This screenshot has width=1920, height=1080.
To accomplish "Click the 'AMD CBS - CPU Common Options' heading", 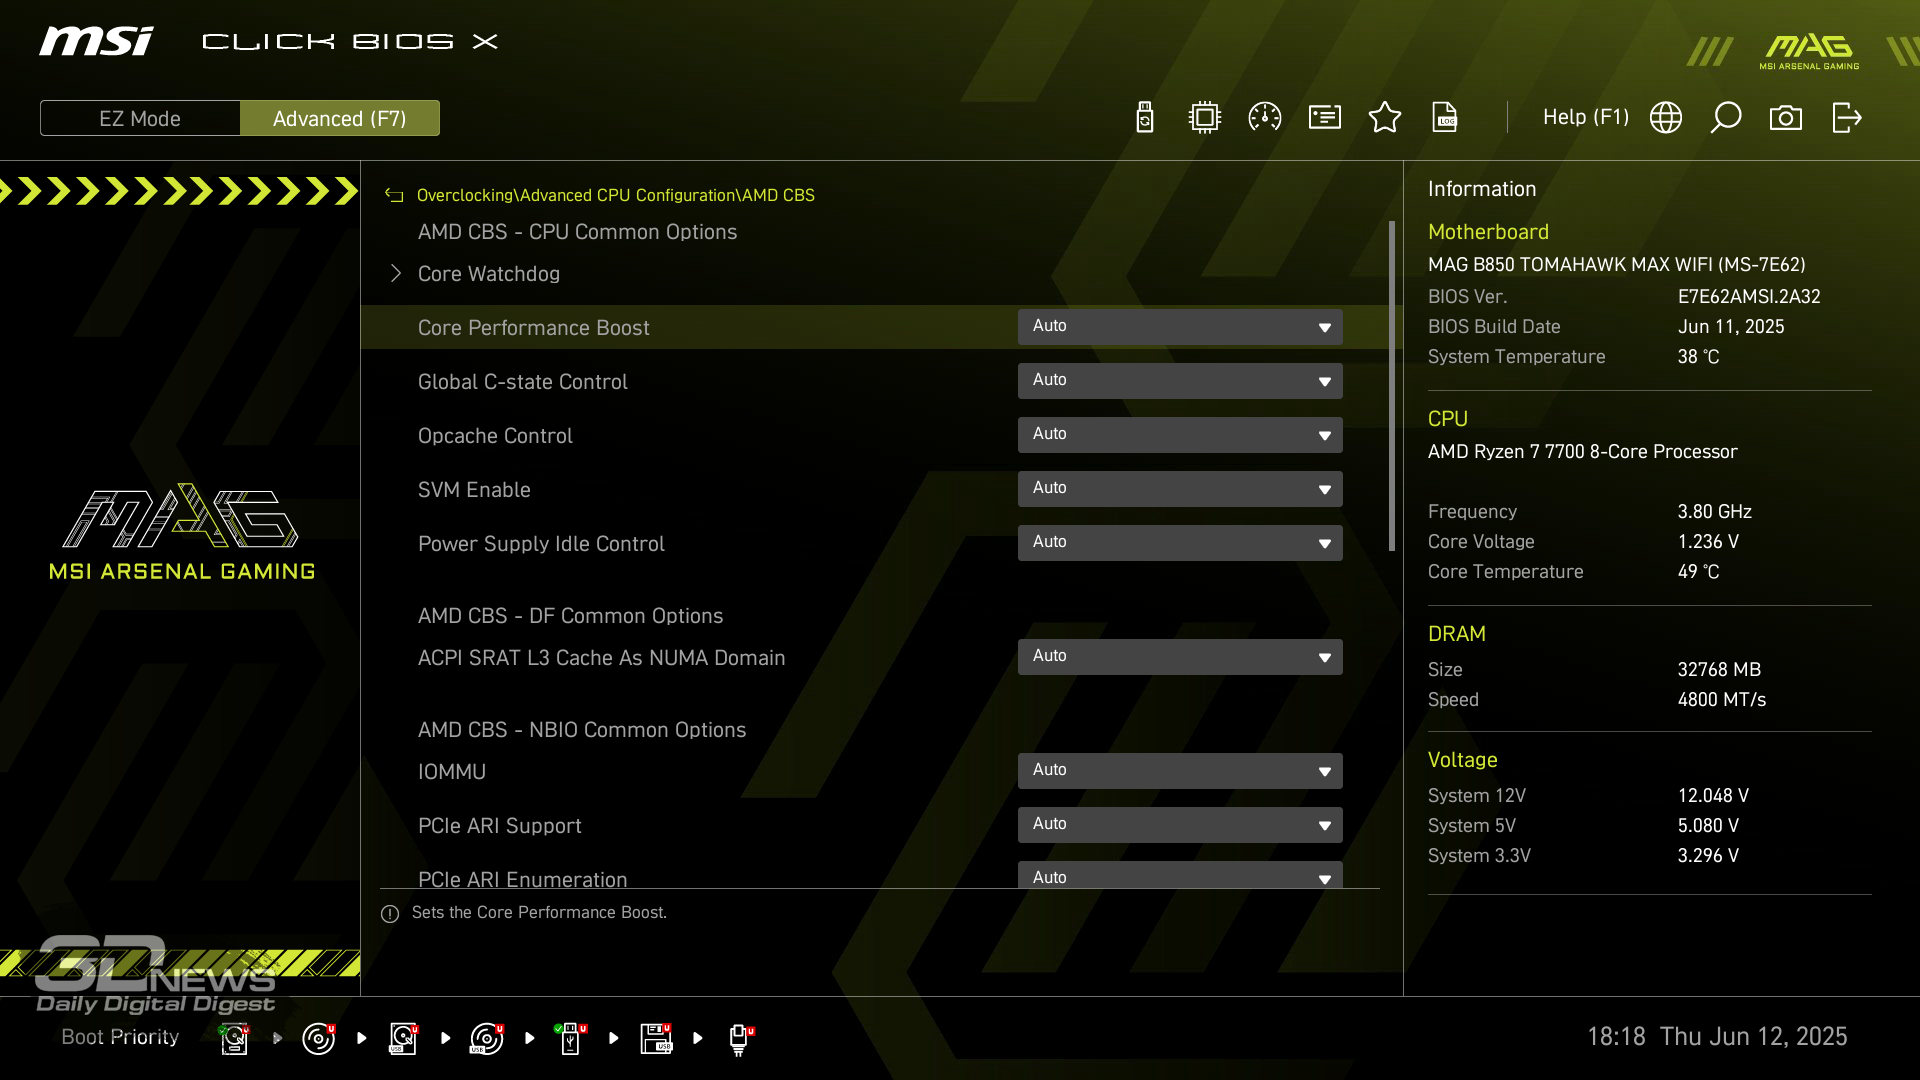I will coord(577,232).
